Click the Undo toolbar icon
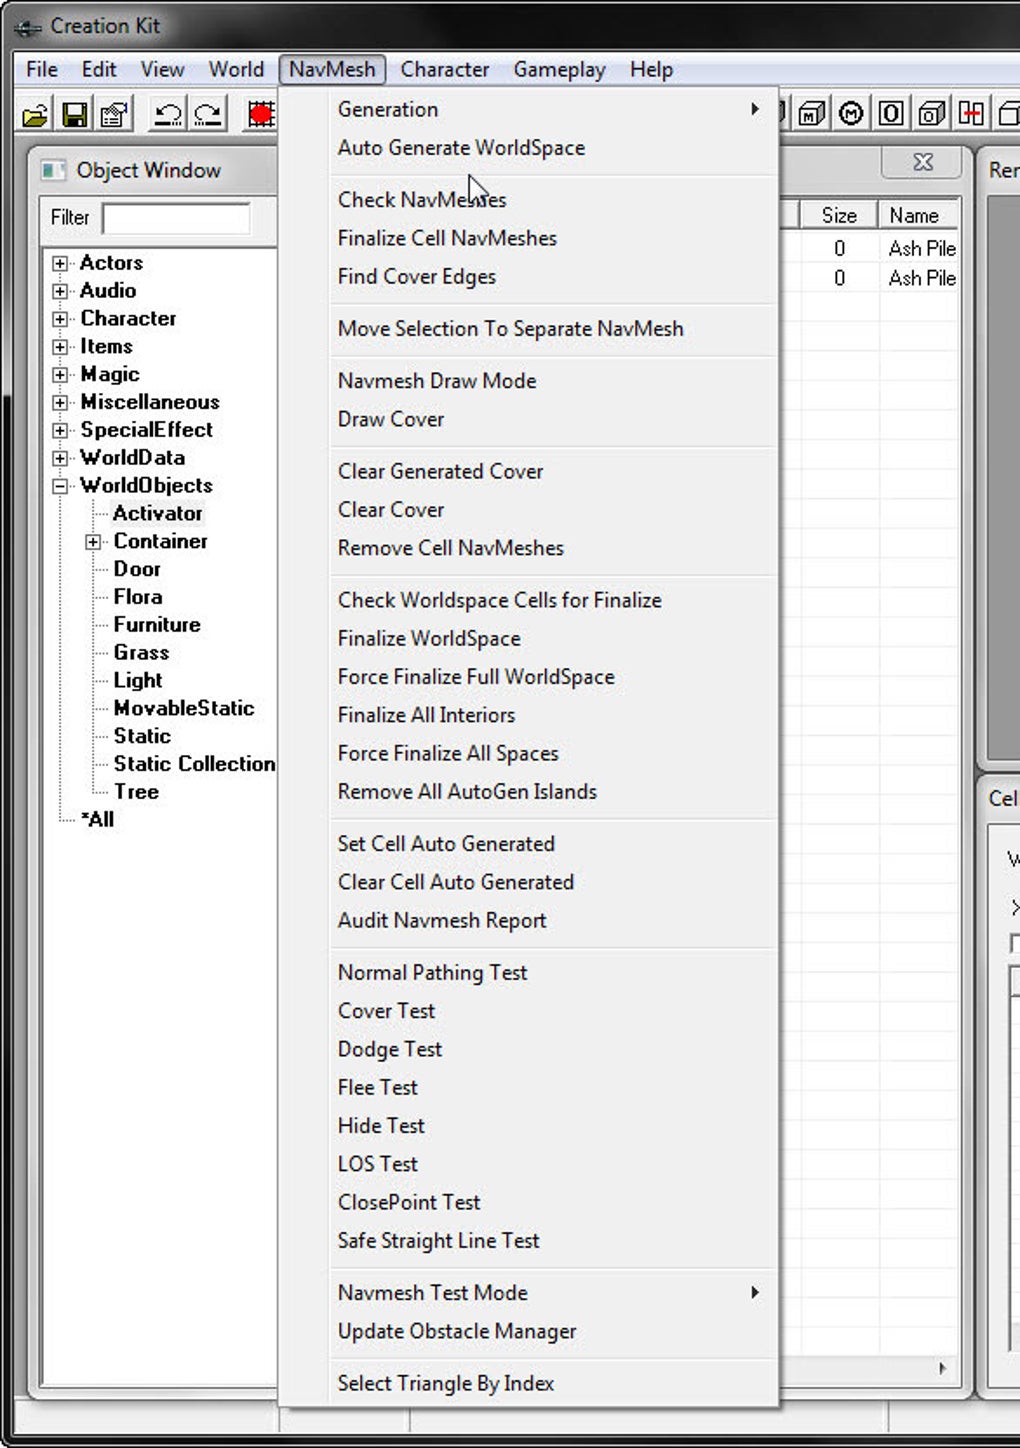Viewport: 1020px width, 1448px height. point(168,115)
